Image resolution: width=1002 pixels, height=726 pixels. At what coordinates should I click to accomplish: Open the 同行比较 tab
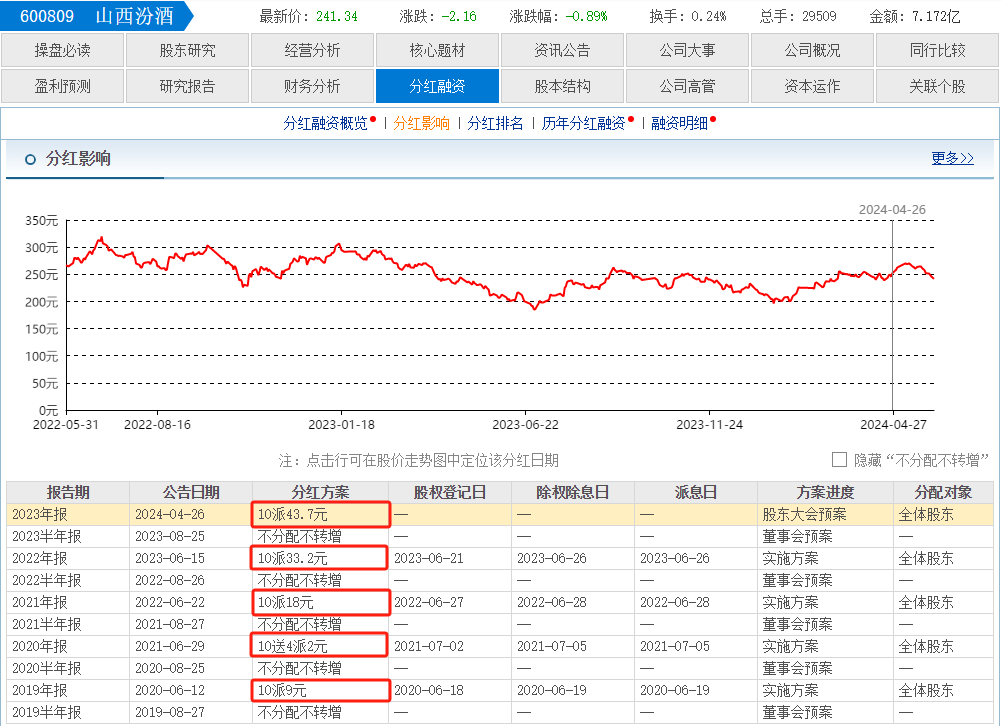point(937,50)
